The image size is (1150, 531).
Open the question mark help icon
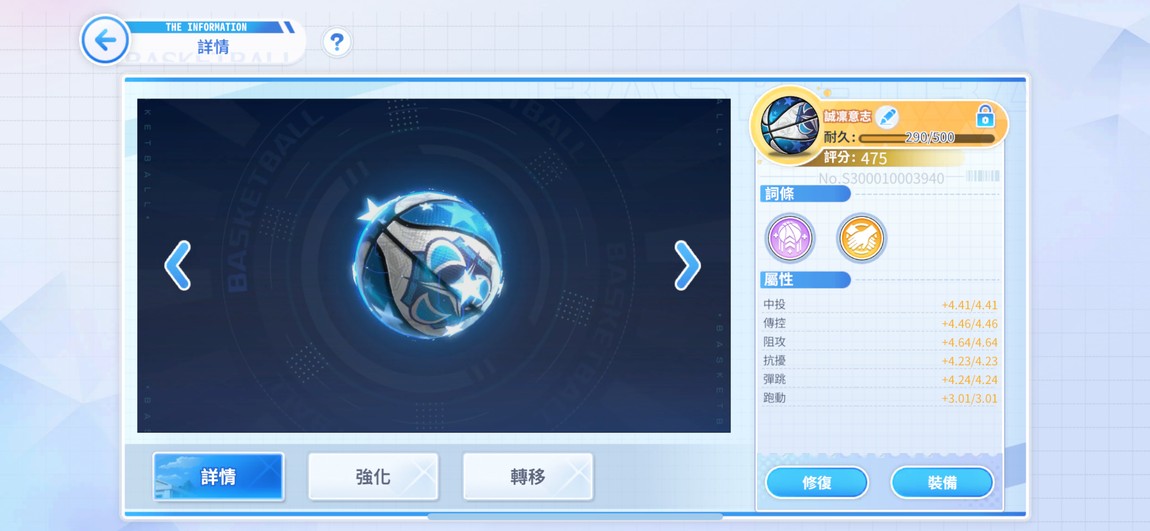click(337, 43)
